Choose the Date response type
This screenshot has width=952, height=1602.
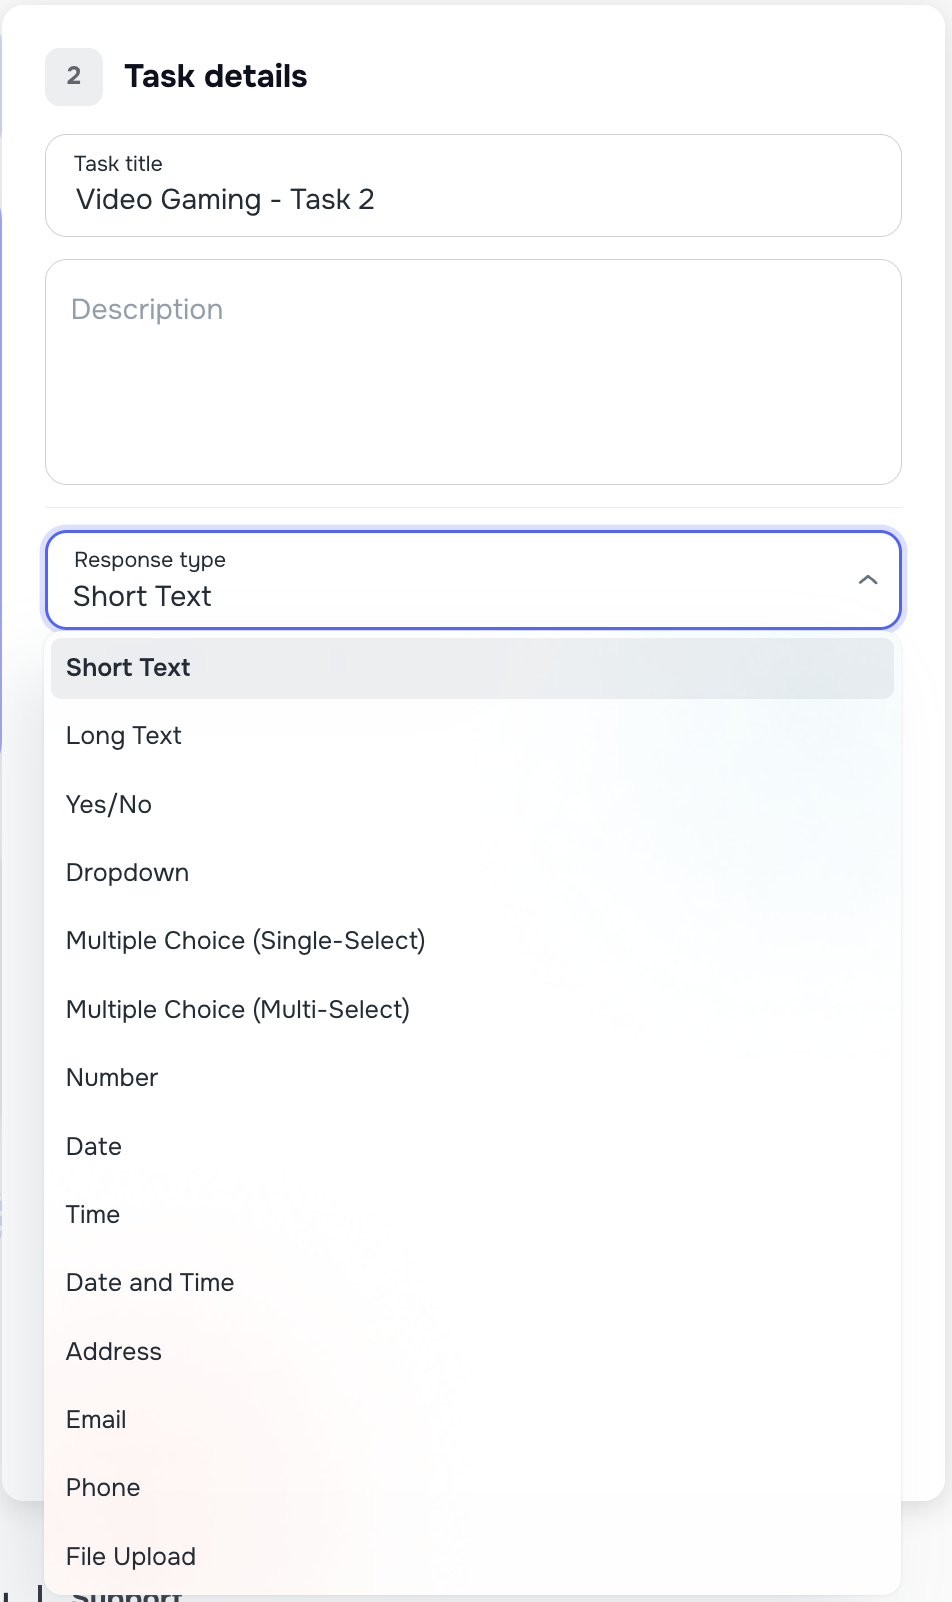click(93, 1146)
